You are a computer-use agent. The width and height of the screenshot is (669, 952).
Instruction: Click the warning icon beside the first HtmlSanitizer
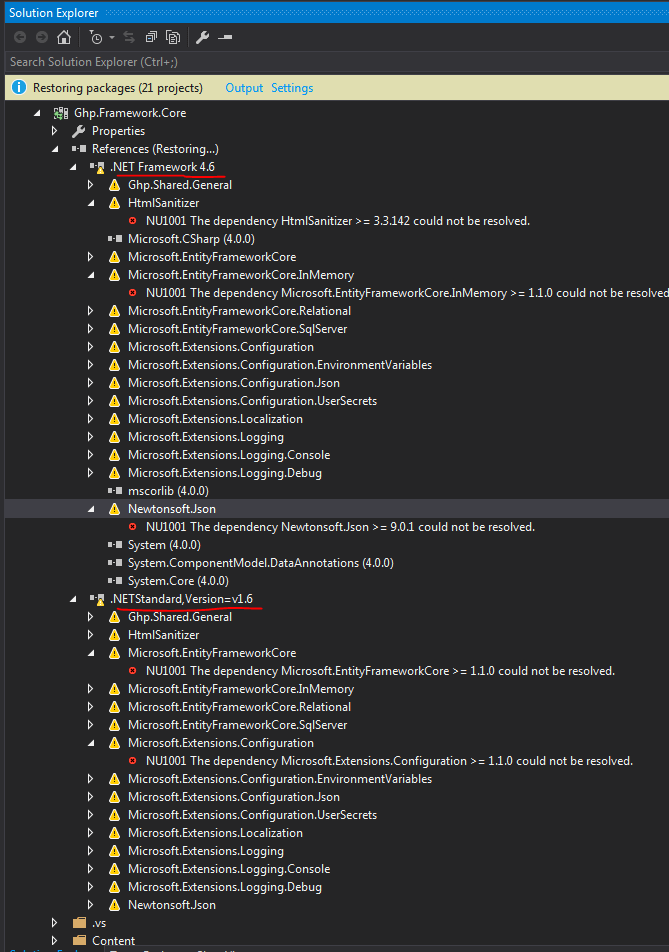coord(114,203)
